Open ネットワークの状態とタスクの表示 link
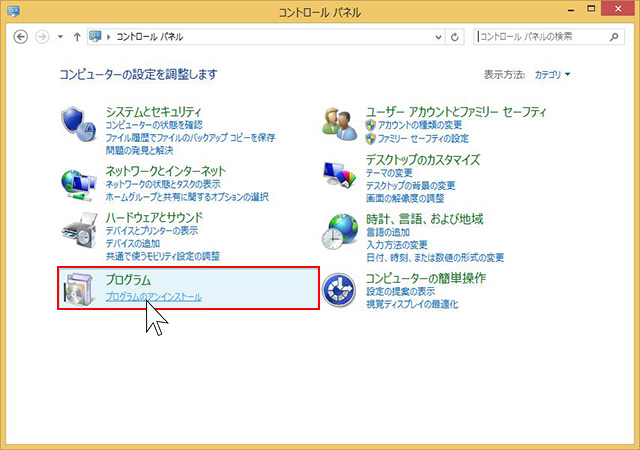This screenshot has width=640, height=450. coord(163,184)
